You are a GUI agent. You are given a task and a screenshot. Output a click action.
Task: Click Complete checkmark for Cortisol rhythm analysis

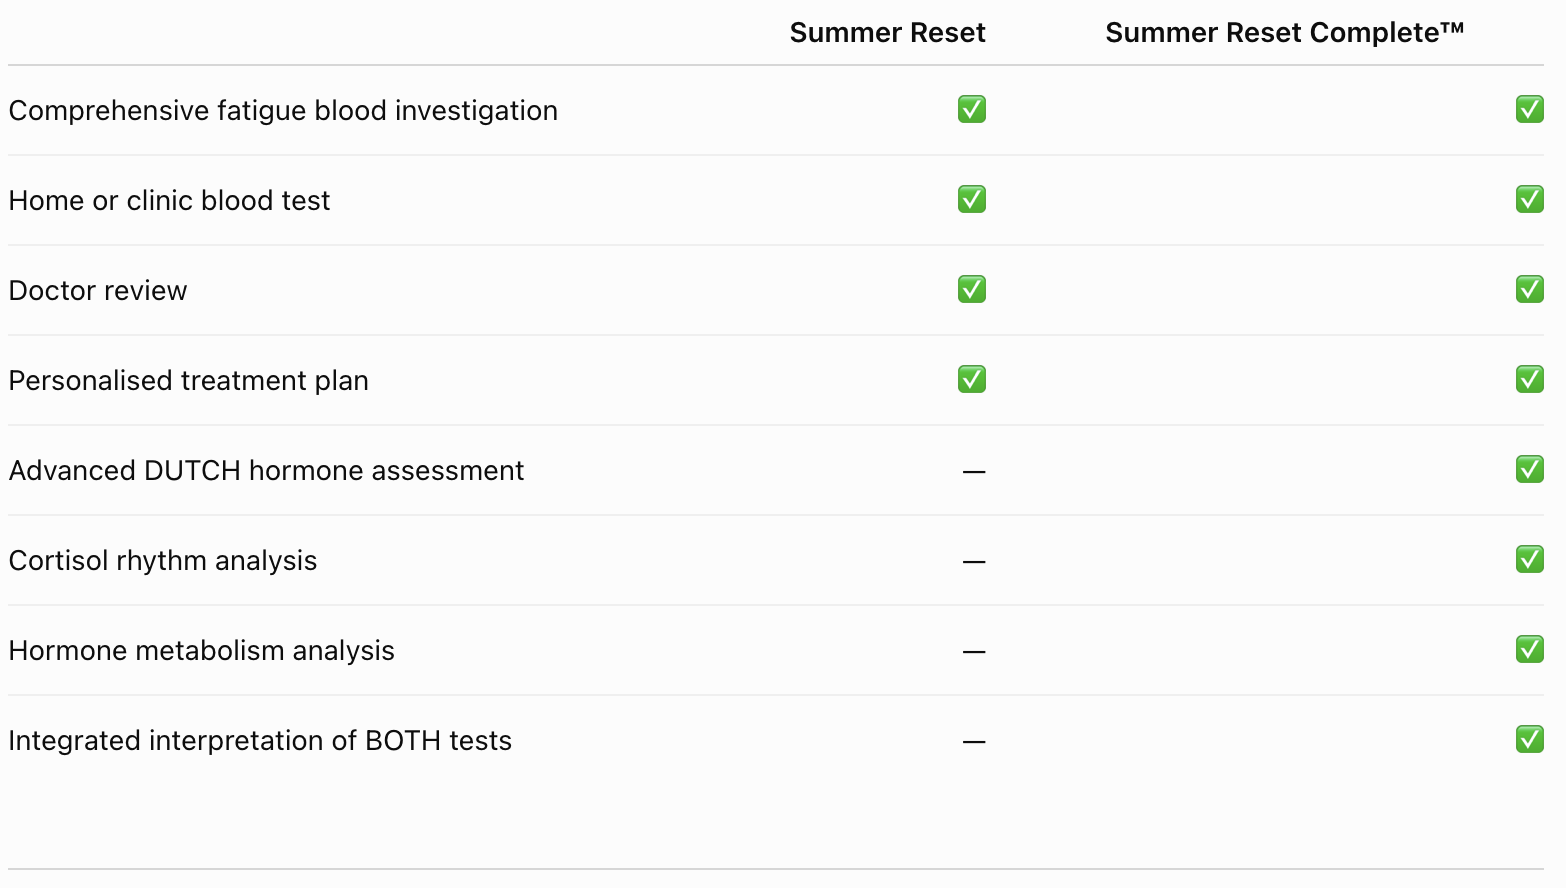(1530, 559)
